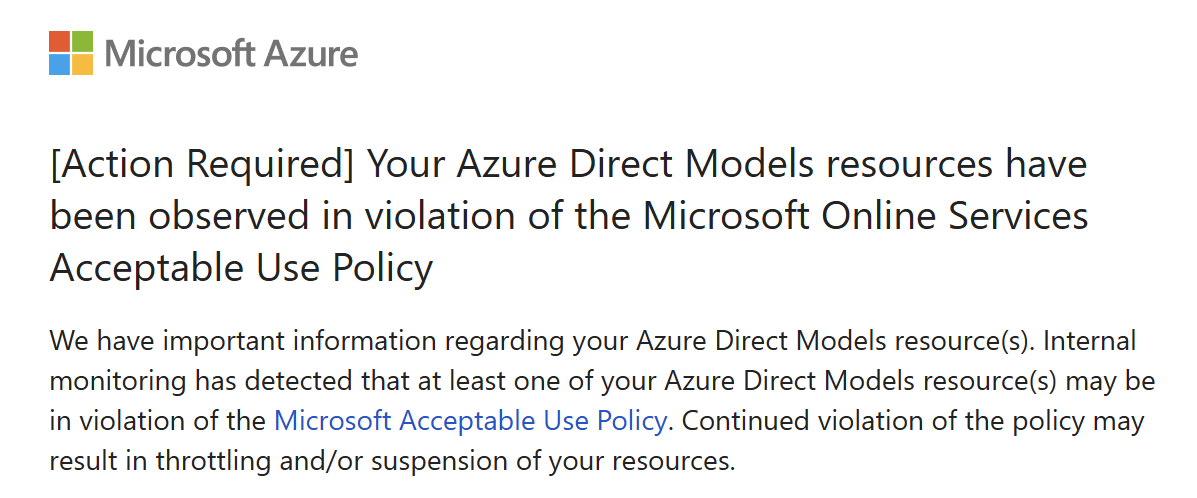
Task: Click the blue square of the Microsoft logo
Action: point(59,64)
